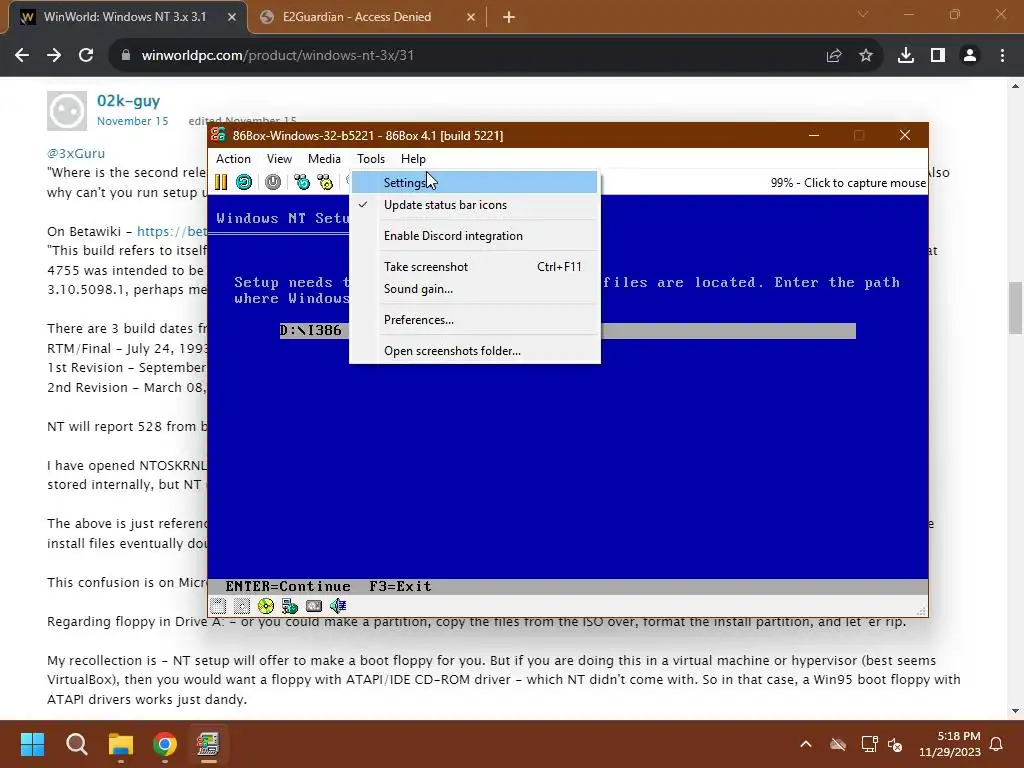Click the Chrome address bar URL
This screenshot has height=768, width=1024.
point(278,56)
